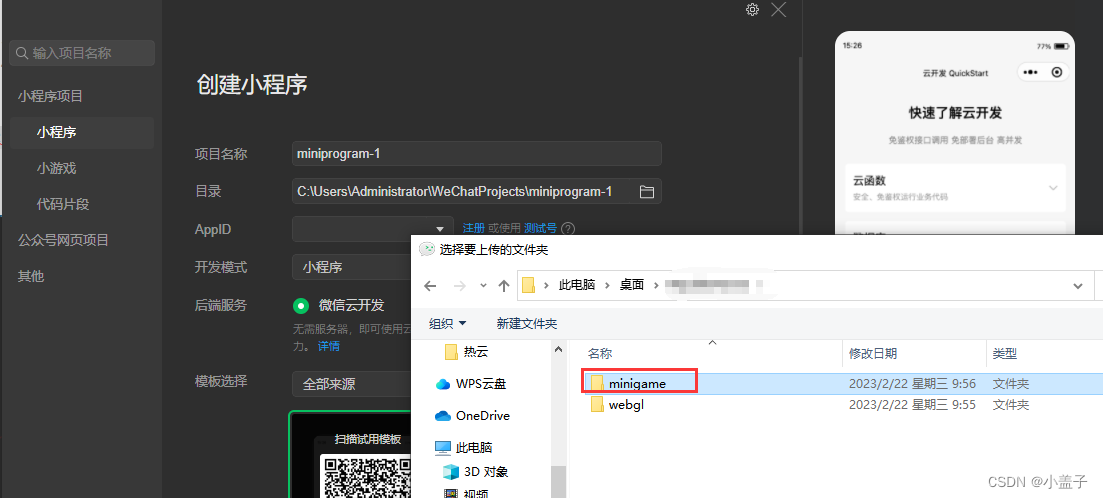Click the WPS云盘 cloud icon
The height and width of the screenshot is (498, 1103).
click(x=442, y=384)
